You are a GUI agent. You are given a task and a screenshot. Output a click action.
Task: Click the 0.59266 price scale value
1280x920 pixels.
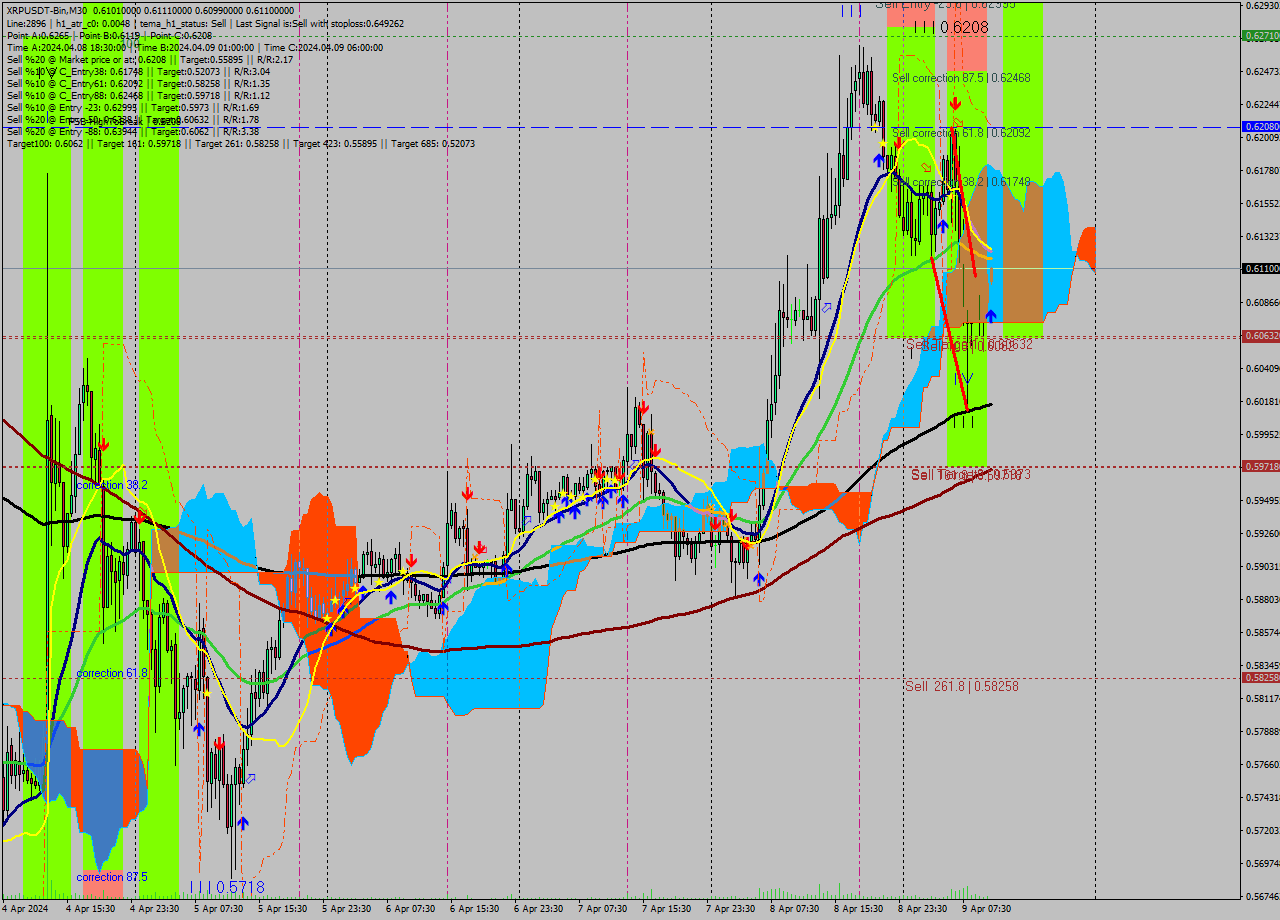pyautogui.click(x=1263, y=533)
